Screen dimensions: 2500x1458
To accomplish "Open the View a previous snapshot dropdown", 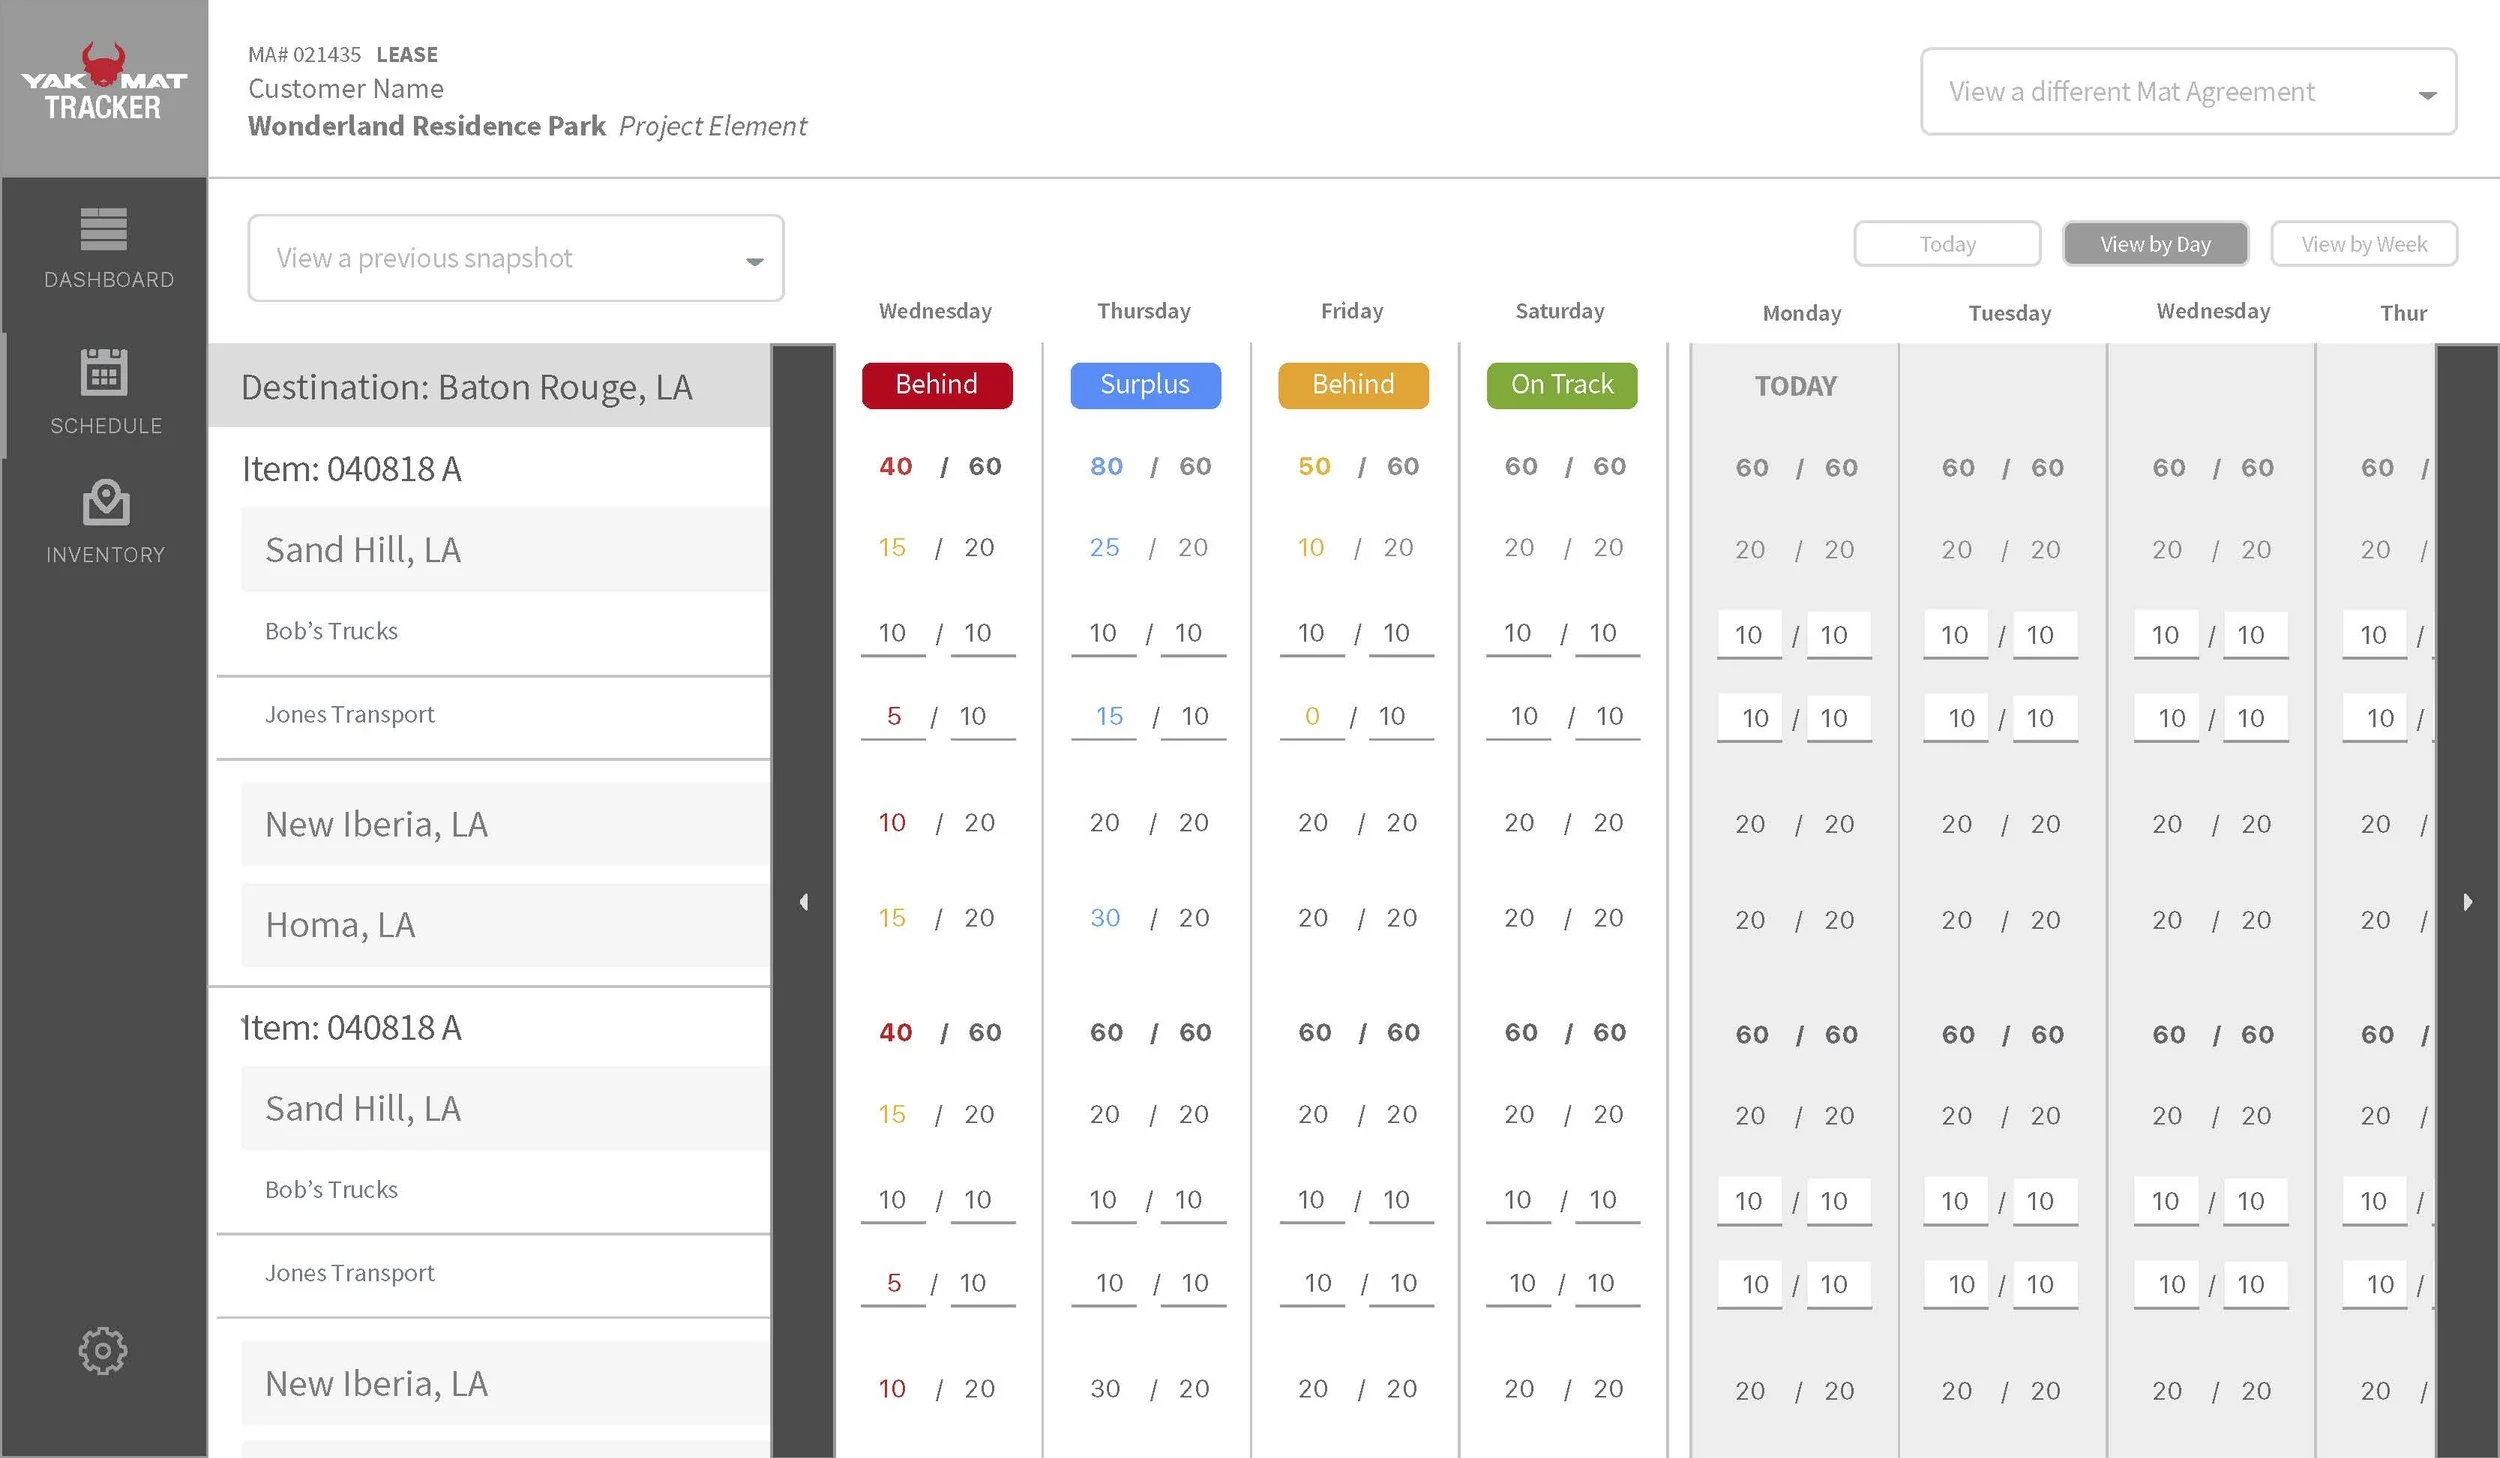I will pos(515,258).
